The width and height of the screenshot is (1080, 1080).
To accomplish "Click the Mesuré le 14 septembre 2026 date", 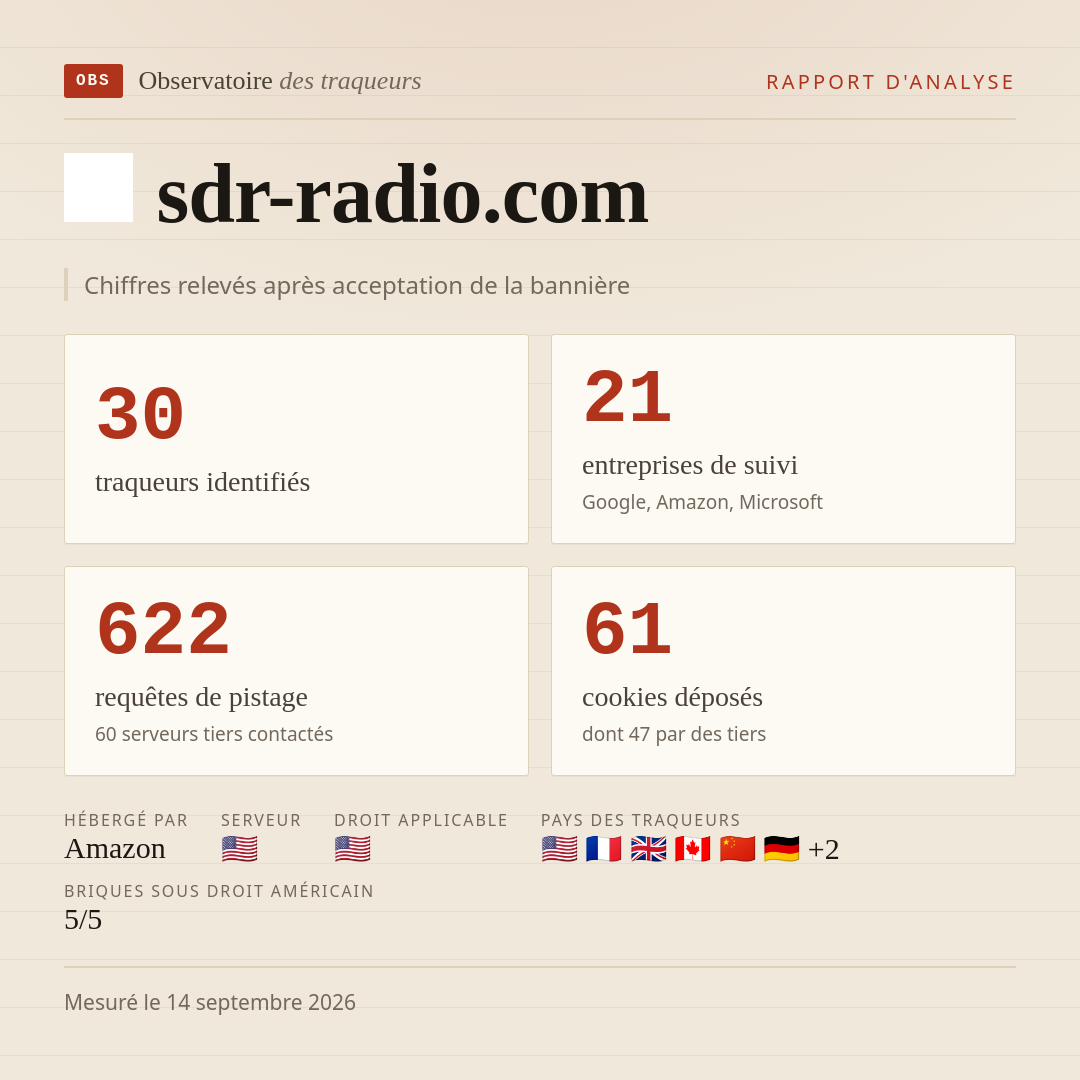I will 210,1002.
